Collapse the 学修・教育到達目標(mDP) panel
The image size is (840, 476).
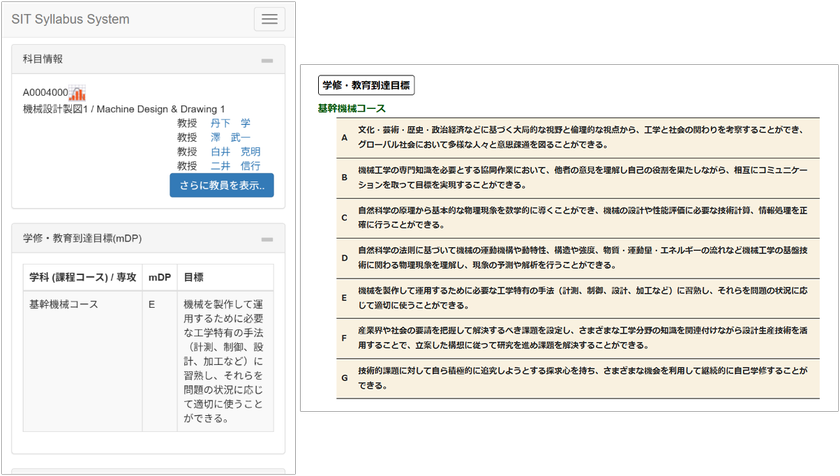(x=267, y=239)
